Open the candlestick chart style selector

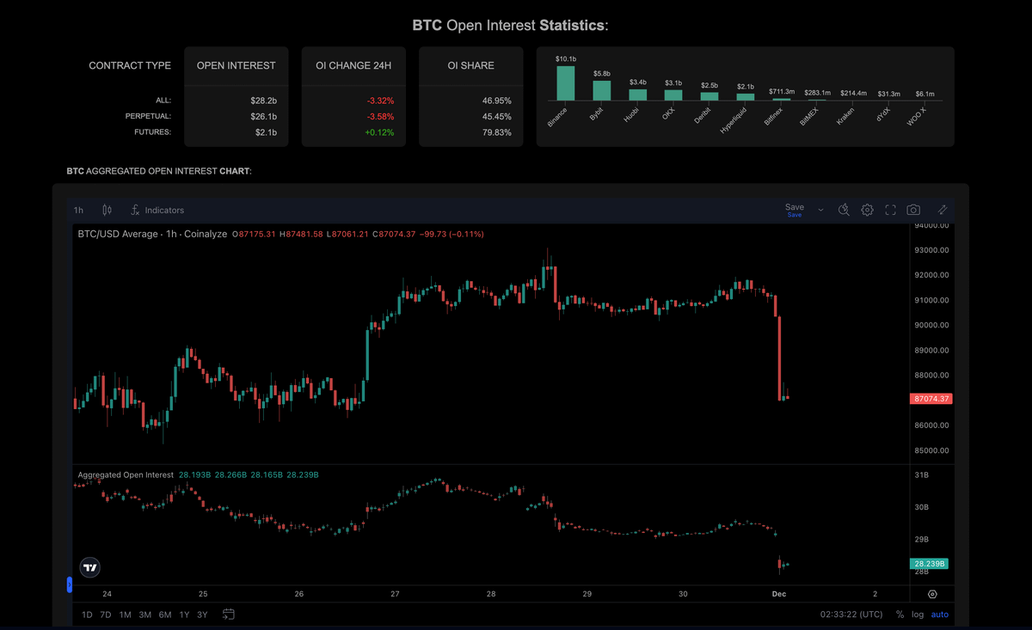tap(107, 210)
